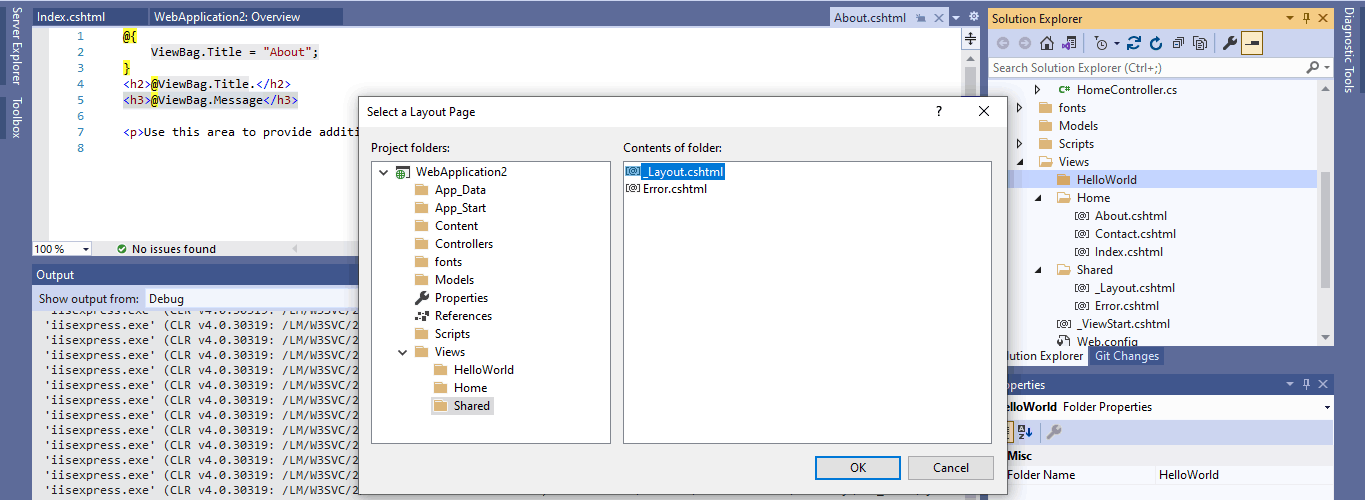Click No issues found status icon

click(121, 249)
